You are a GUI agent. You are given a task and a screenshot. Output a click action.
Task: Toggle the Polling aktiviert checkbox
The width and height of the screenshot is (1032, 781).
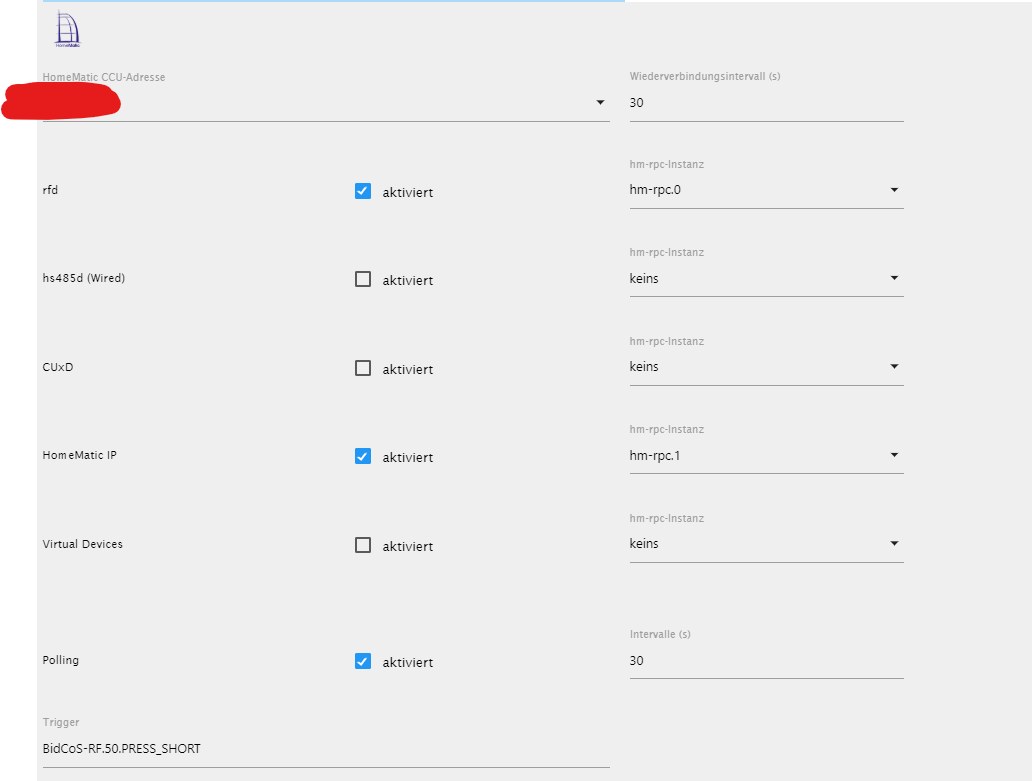pyautogui.click(x=363, y=661)
